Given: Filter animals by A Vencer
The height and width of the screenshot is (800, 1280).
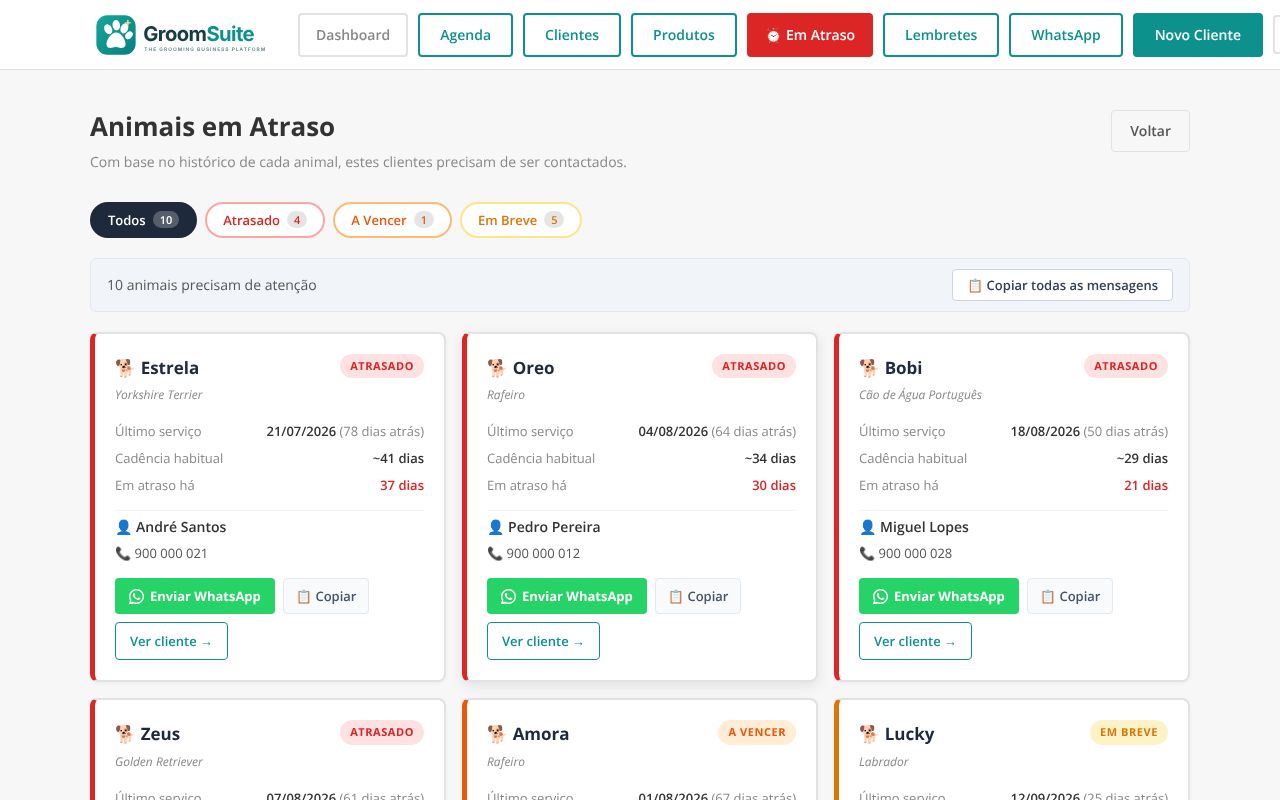Looking at the screenshot, I should 392,220.
